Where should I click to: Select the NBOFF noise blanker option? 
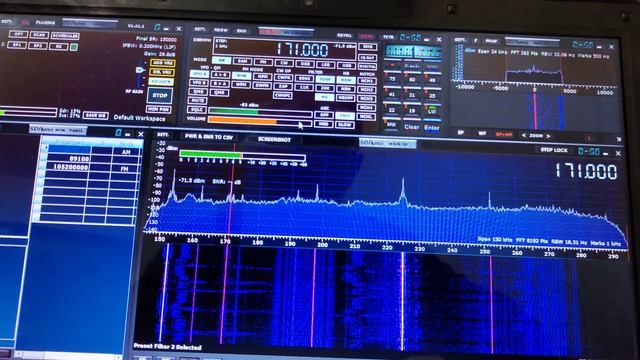[345, 98]
